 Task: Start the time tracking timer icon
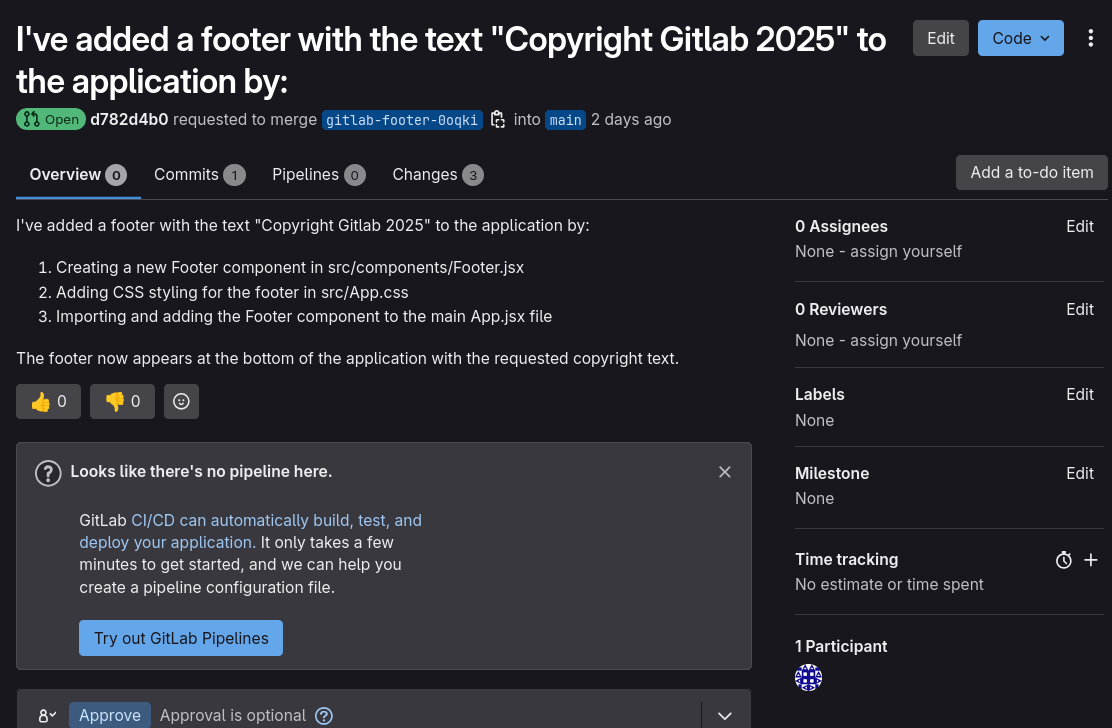1063,560
